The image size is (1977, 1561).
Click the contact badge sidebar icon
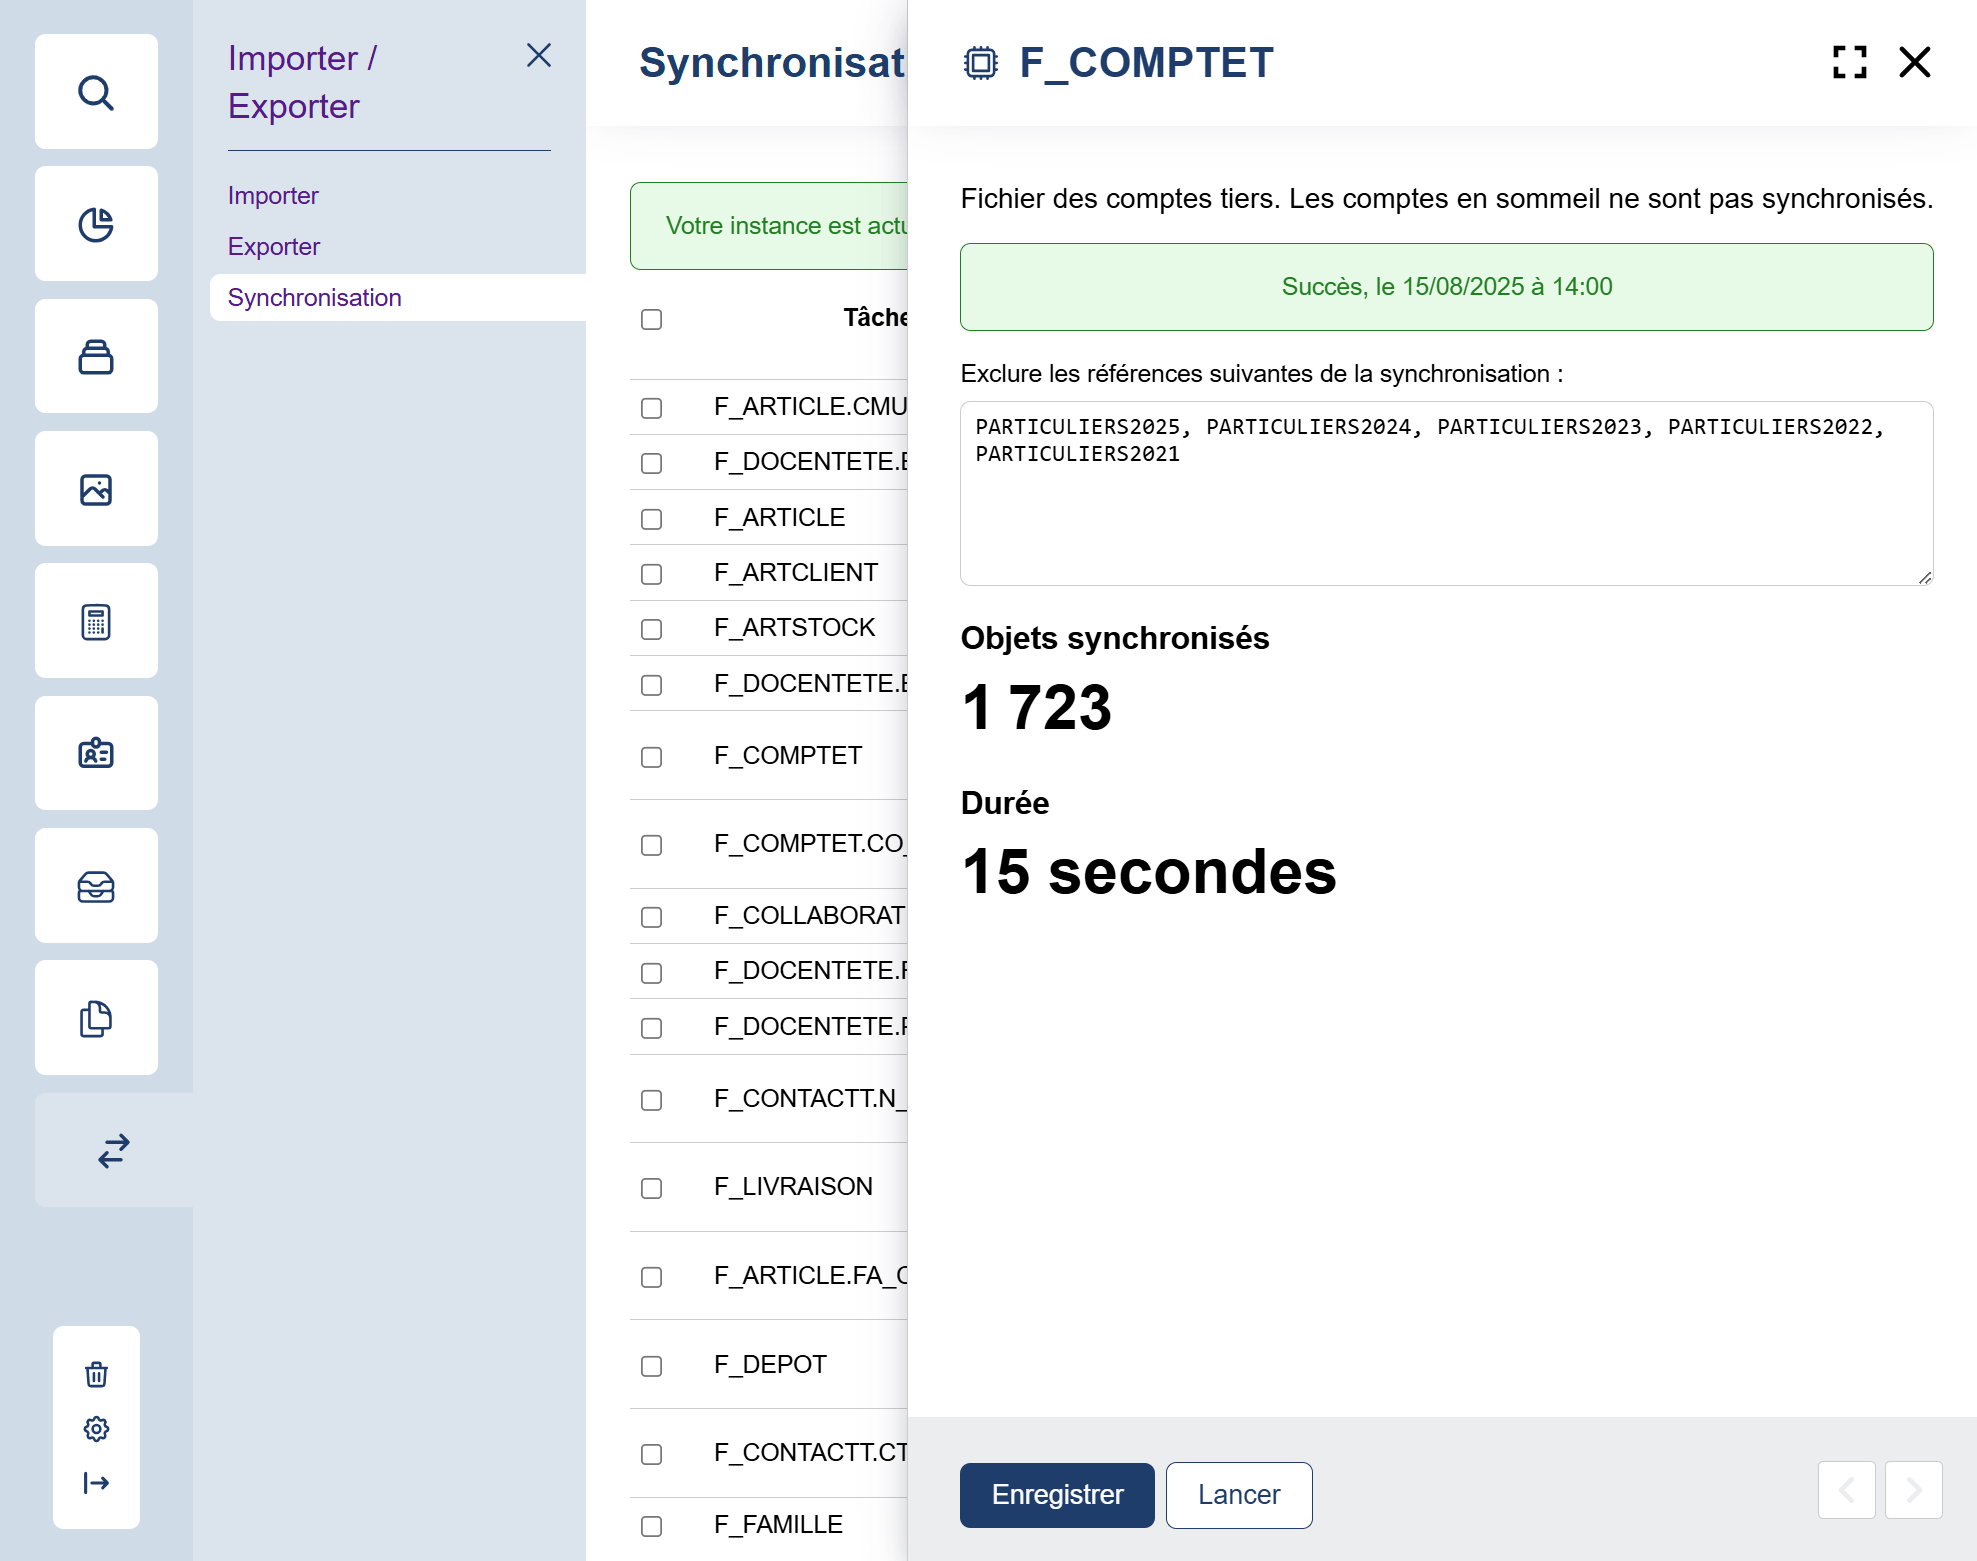[96, 753]
